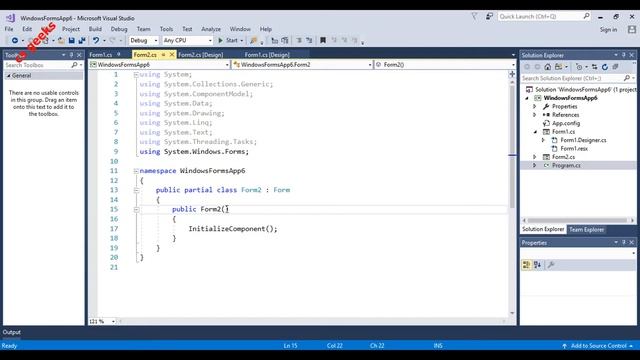Screen dimensions: 640x360
Task: Click Categorized icon in Properties panel
Action: click(527, 265)
